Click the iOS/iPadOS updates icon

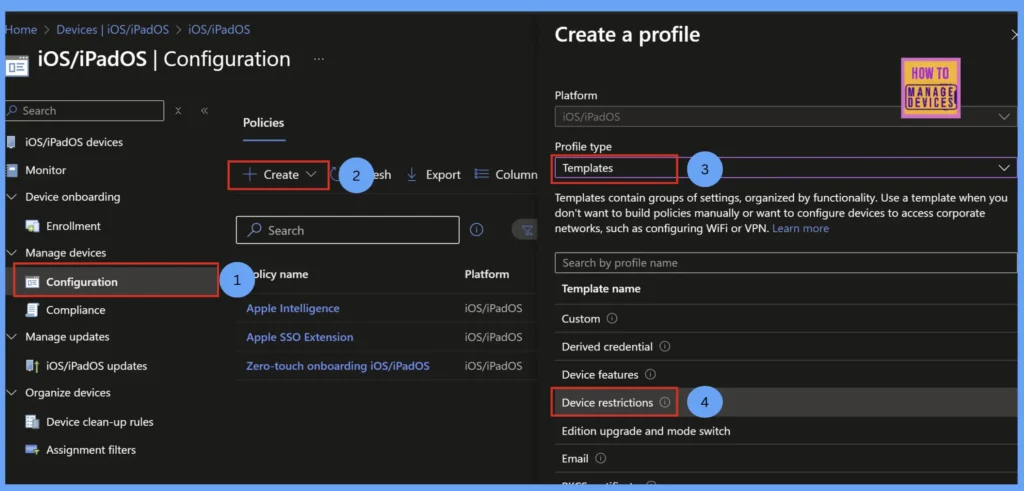point(32,366)
